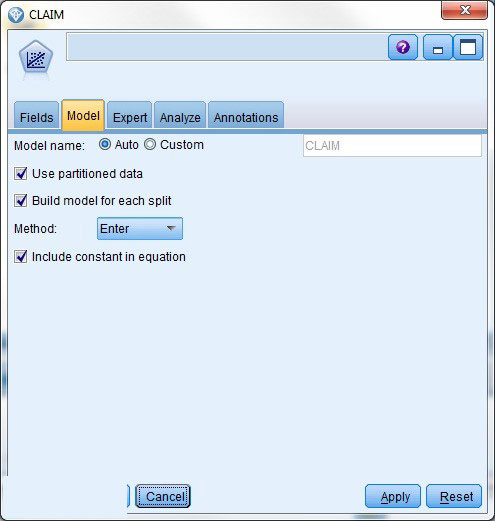Switch to the Fields tab
The image size is (495, 521).
coord(36,115)
